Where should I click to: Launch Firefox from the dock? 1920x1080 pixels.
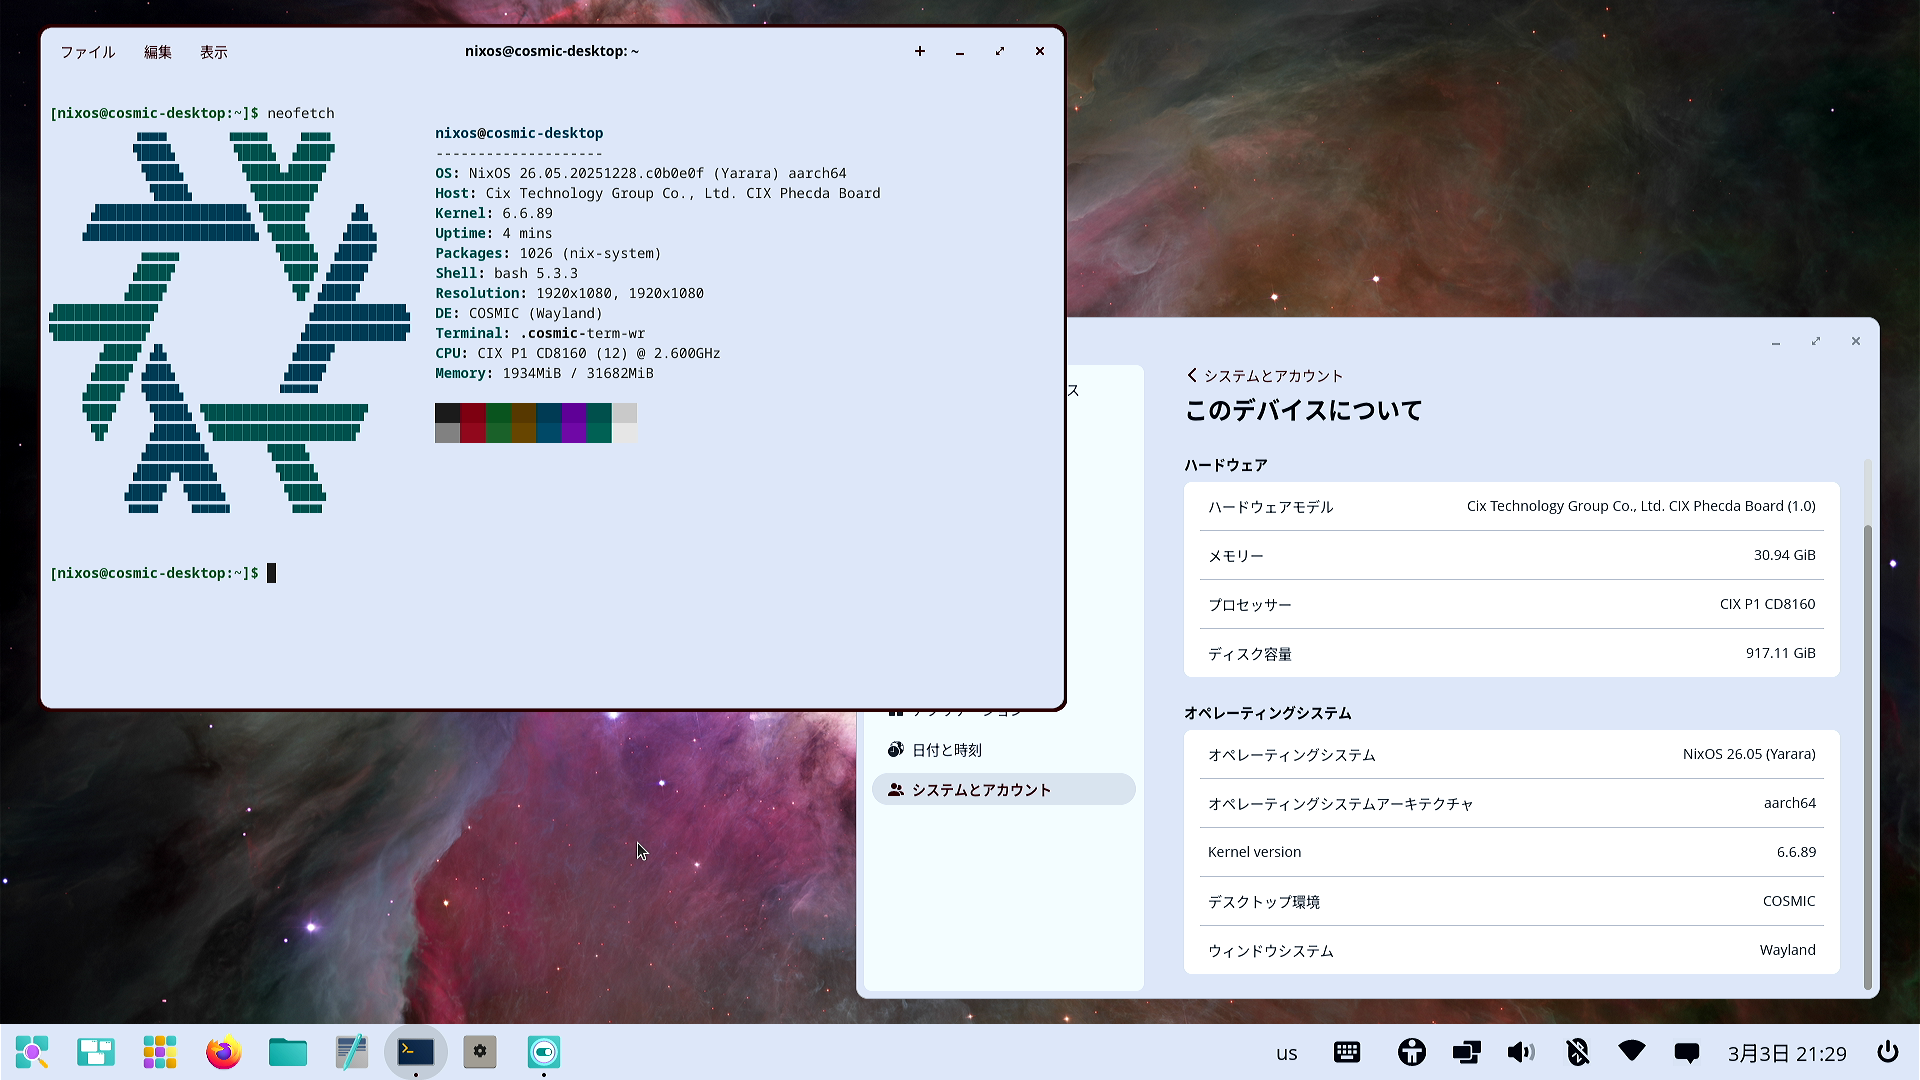pos(224,1052)
